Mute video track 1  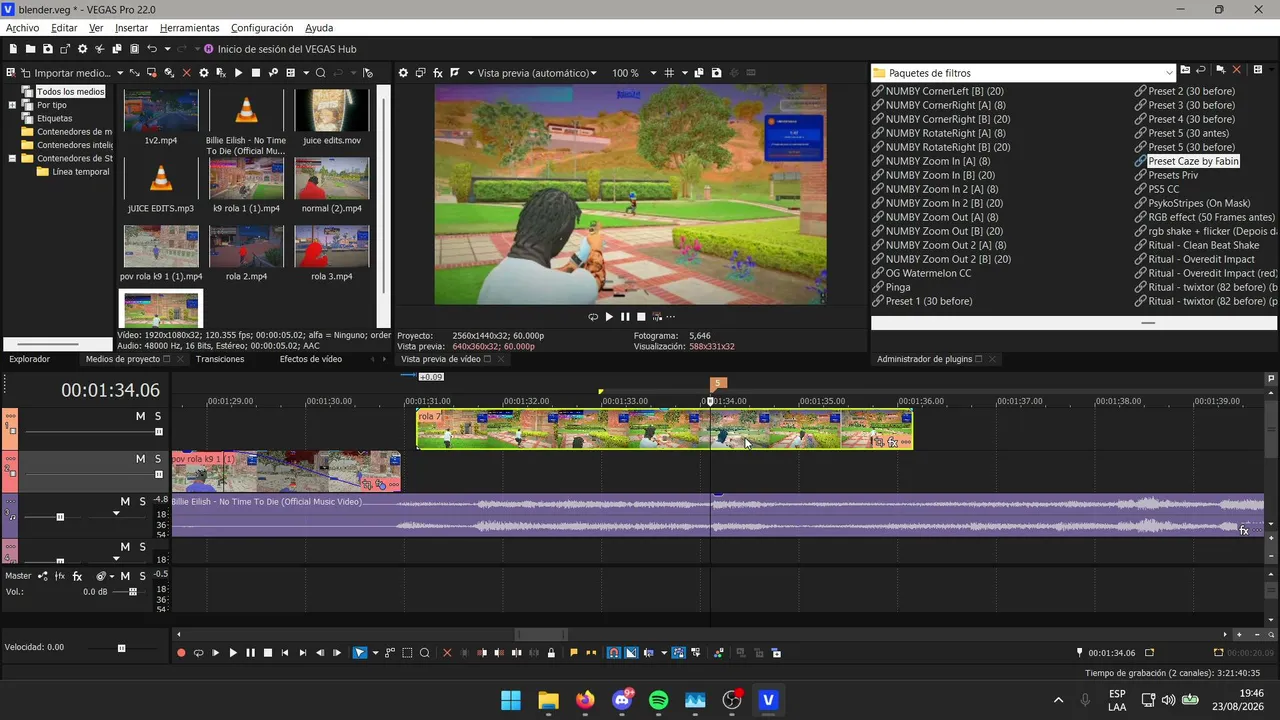point(141,416)
